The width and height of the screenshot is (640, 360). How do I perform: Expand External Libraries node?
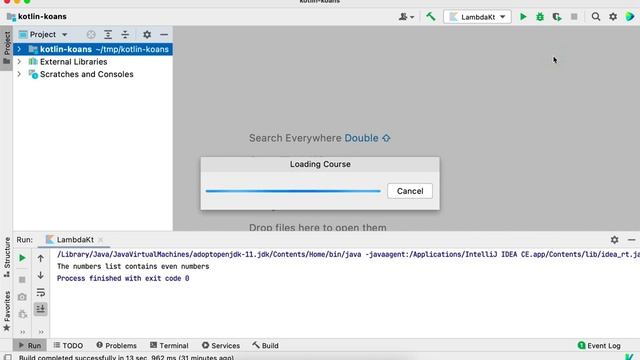19,62
